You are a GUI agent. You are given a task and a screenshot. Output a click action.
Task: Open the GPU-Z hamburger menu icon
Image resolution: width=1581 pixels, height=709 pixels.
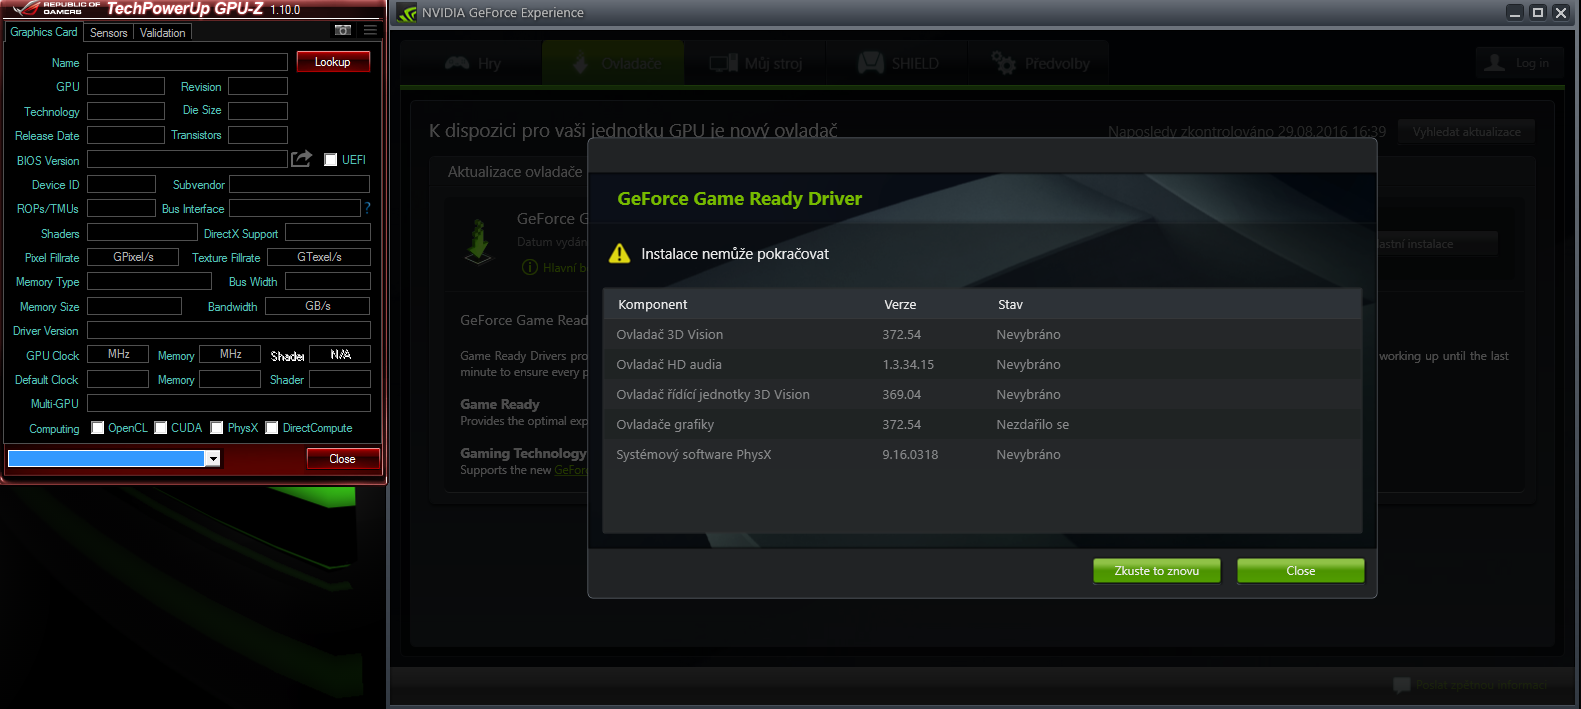(370, 30)
